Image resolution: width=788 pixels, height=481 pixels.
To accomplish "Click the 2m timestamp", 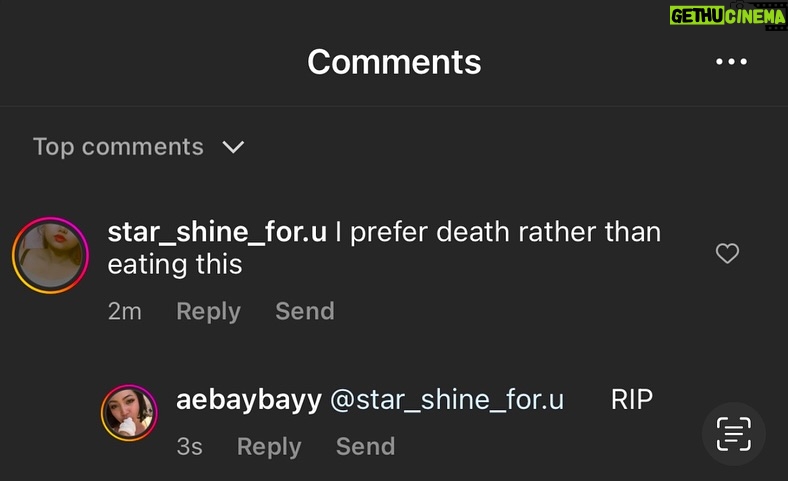I will click(124, 311).
